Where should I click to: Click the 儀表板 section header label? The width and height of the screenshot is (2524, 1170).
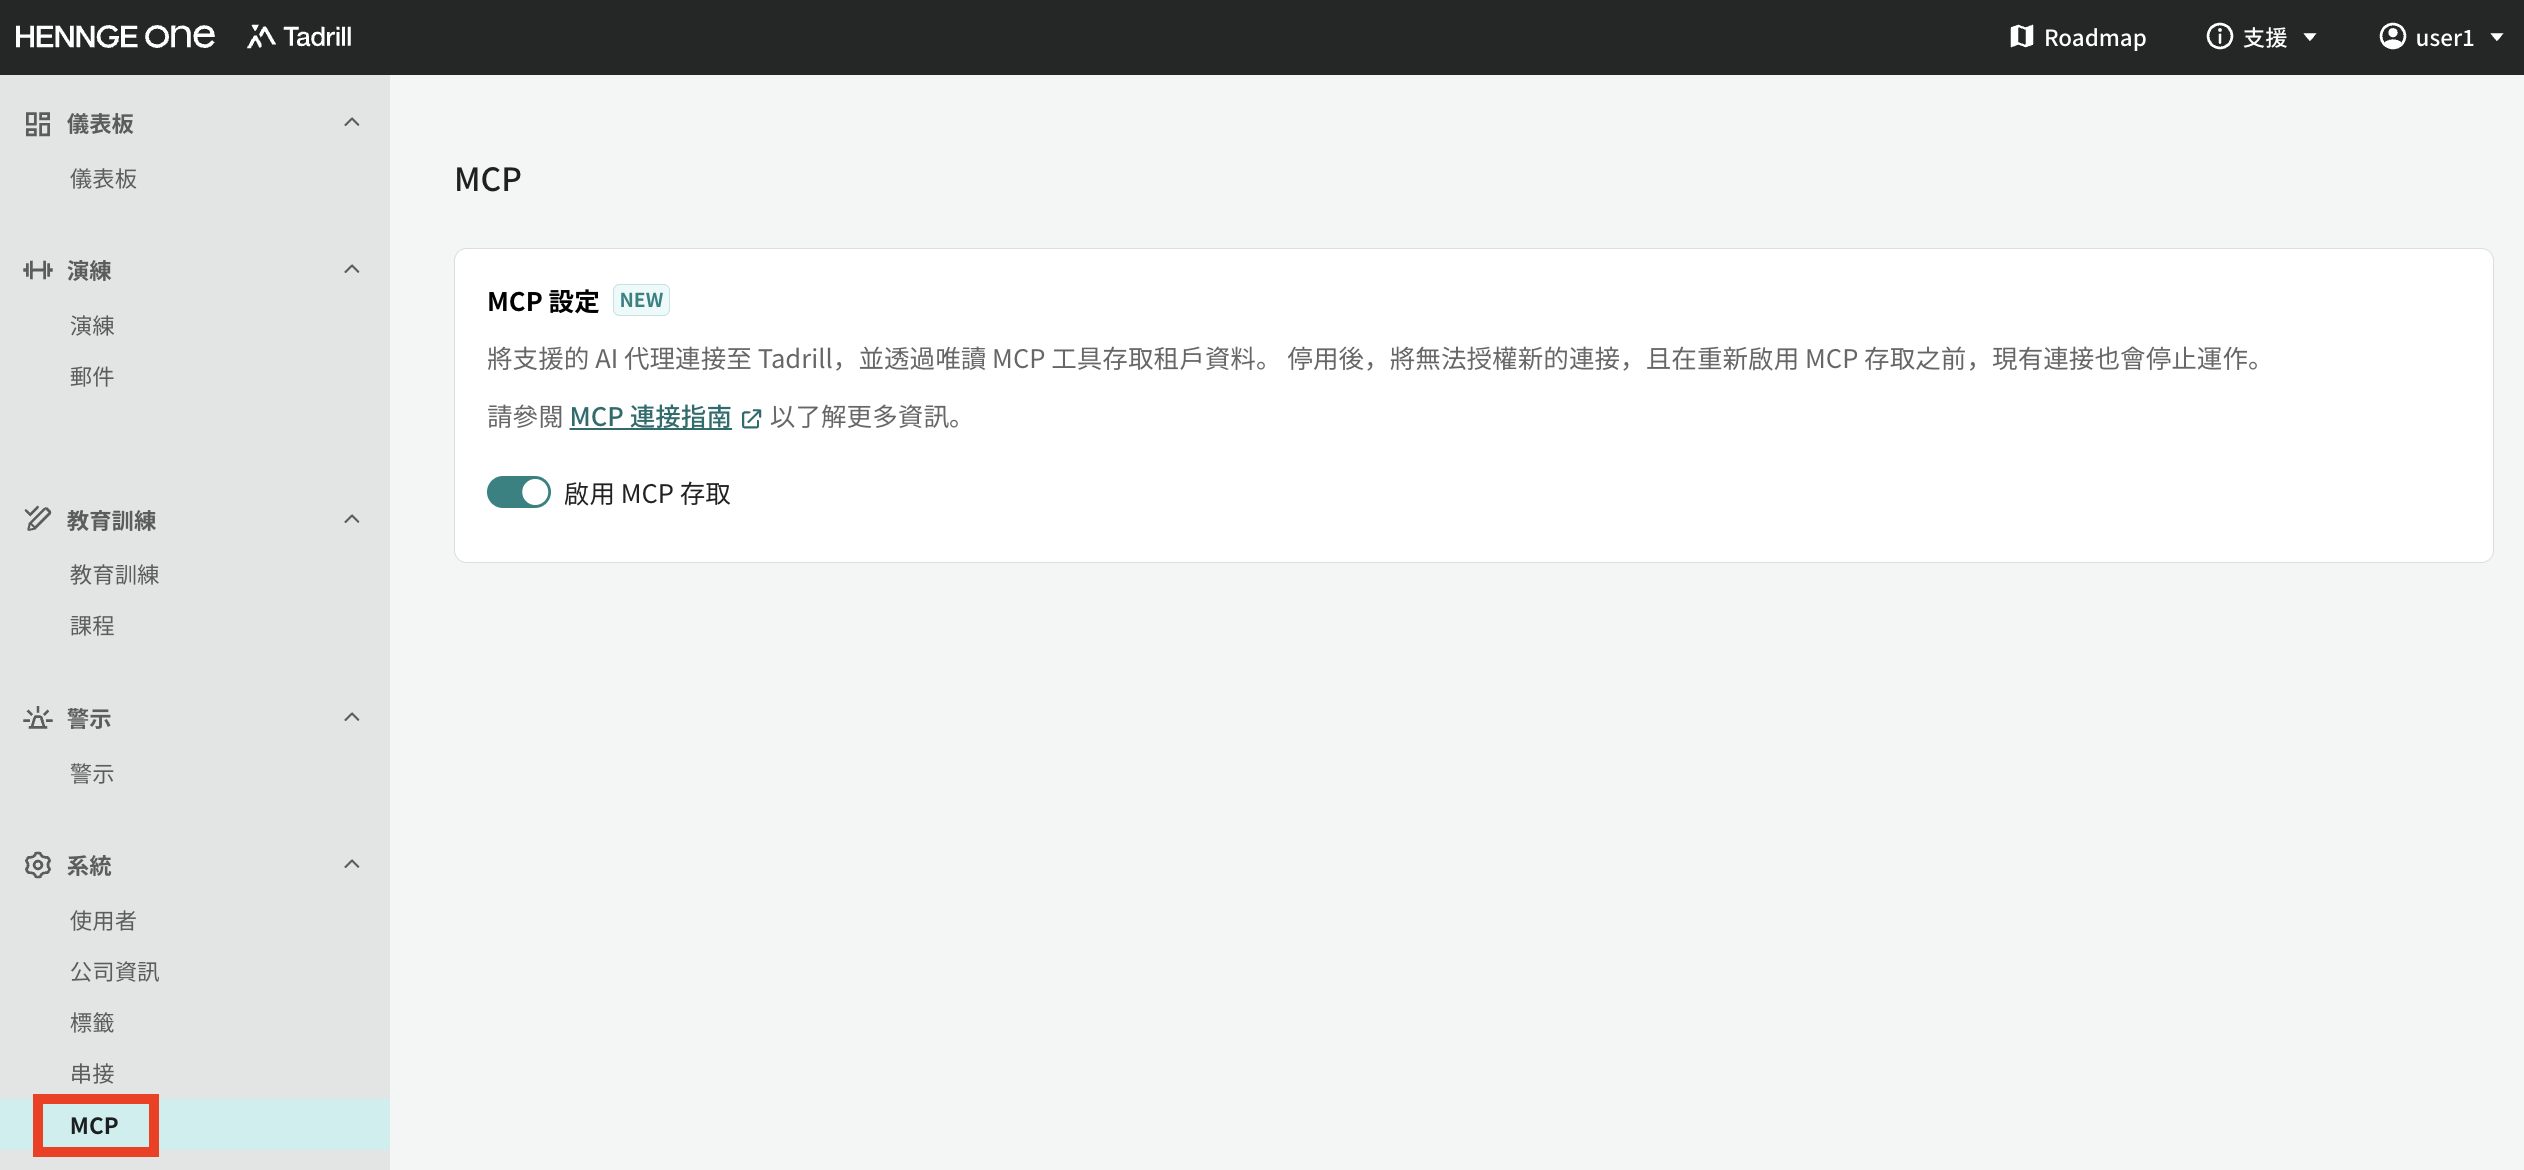tap(100, 124)
